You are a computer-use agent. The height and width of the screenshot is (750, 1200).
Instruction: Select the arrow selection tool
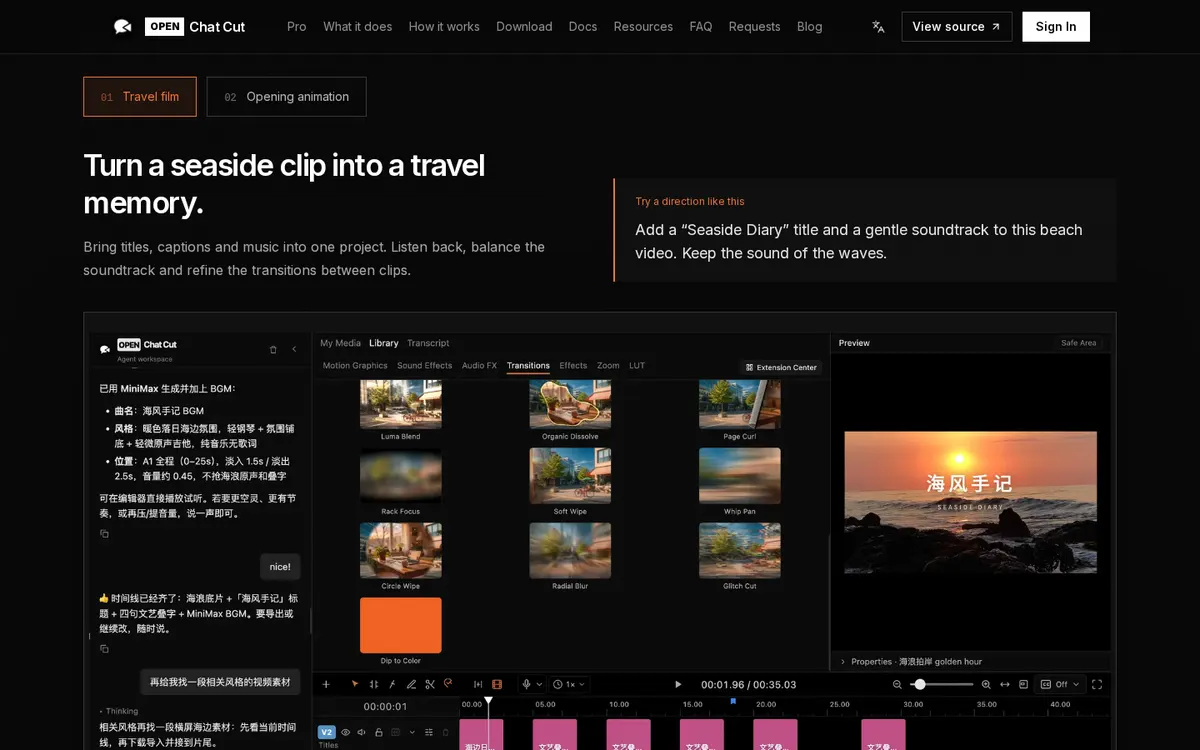click(355, 684)
